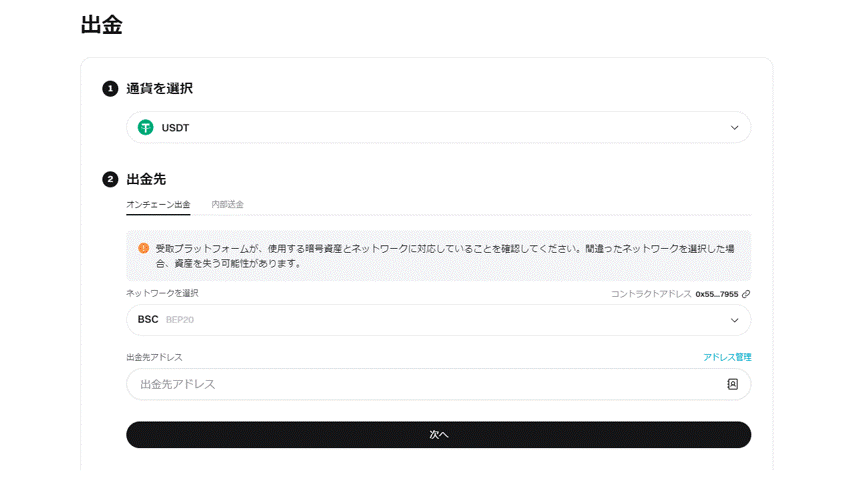Click the link icon beside contract address

coord(746,294)
